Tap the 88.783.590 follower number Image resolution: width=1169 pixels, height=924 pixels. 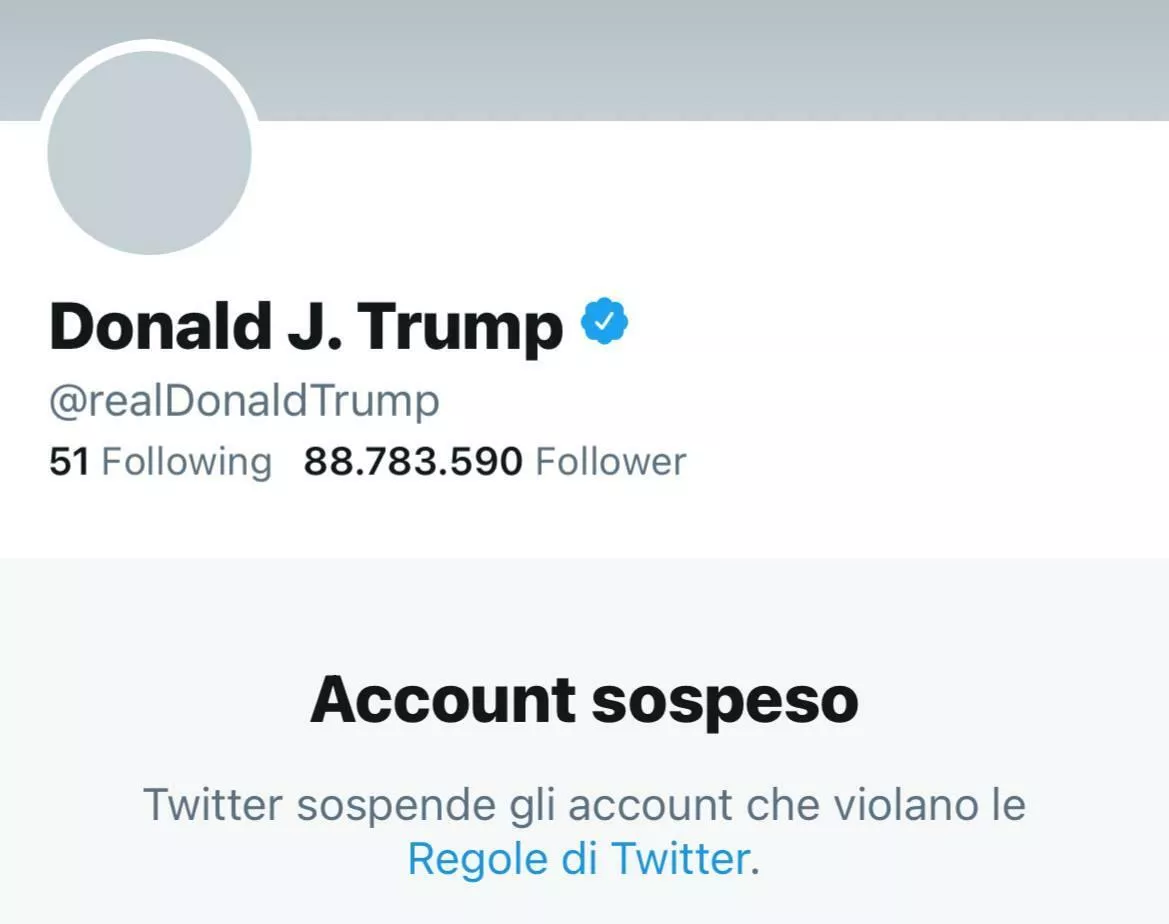coord(413,462)
